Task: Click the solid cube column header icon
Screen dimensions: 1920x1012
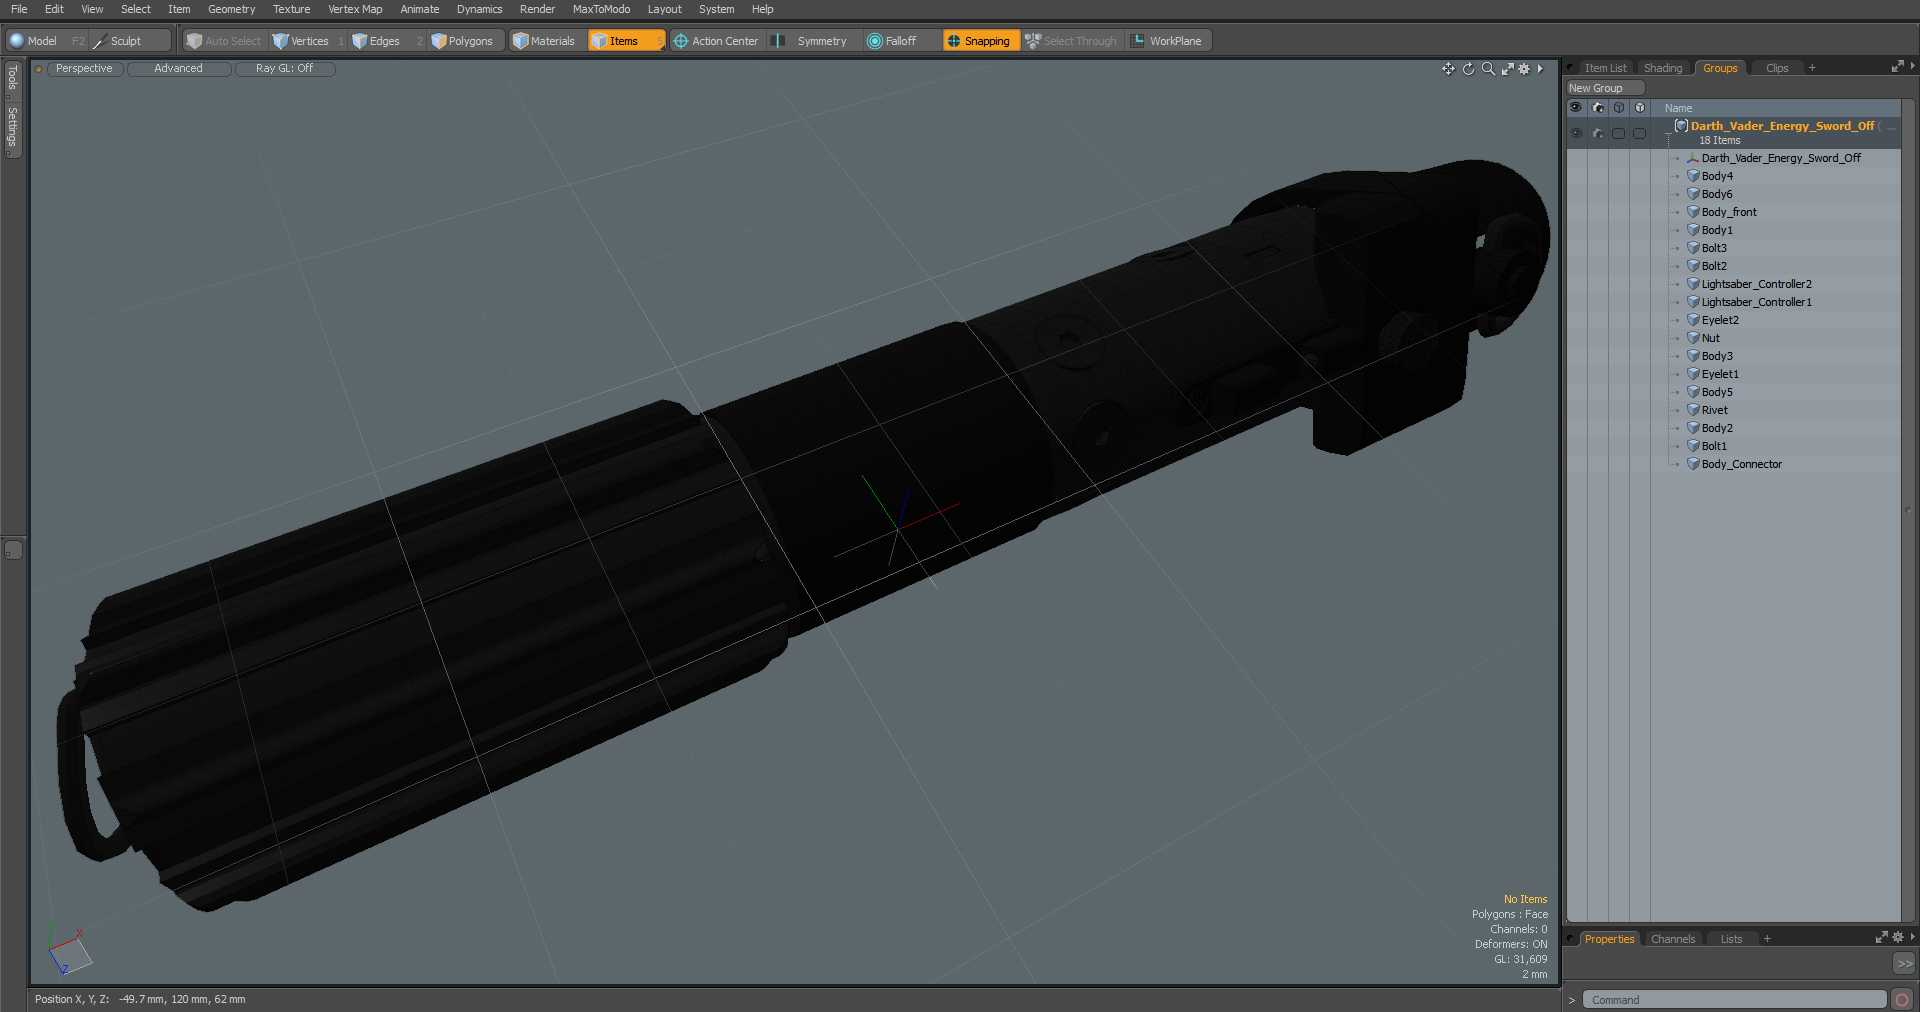Action: (1640, 108)
